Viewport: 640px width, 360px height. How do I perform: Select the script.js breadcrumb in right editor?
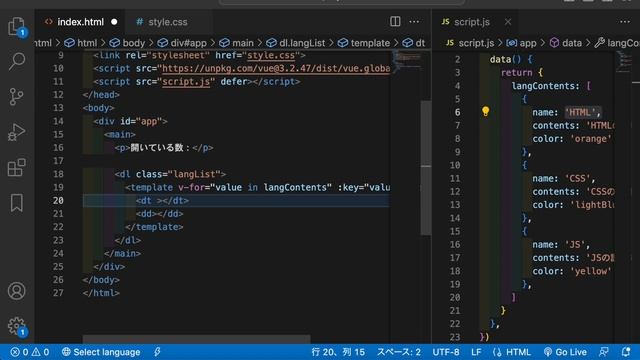coord(470,43)
